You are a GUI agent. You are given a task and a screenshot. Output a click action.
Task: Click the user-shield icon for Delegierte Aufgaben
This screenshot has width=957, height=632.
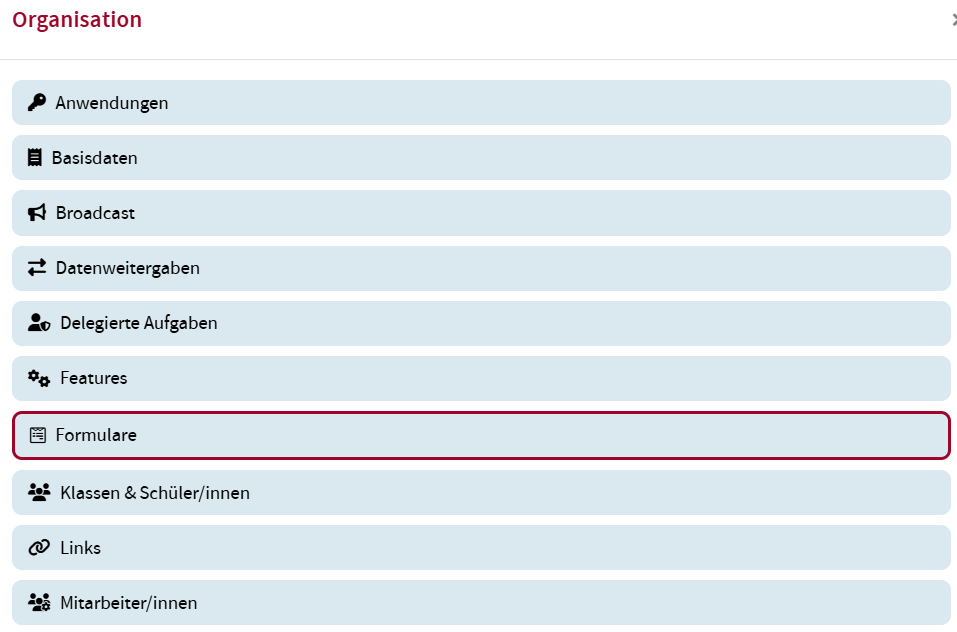click(x=39, y=323)
